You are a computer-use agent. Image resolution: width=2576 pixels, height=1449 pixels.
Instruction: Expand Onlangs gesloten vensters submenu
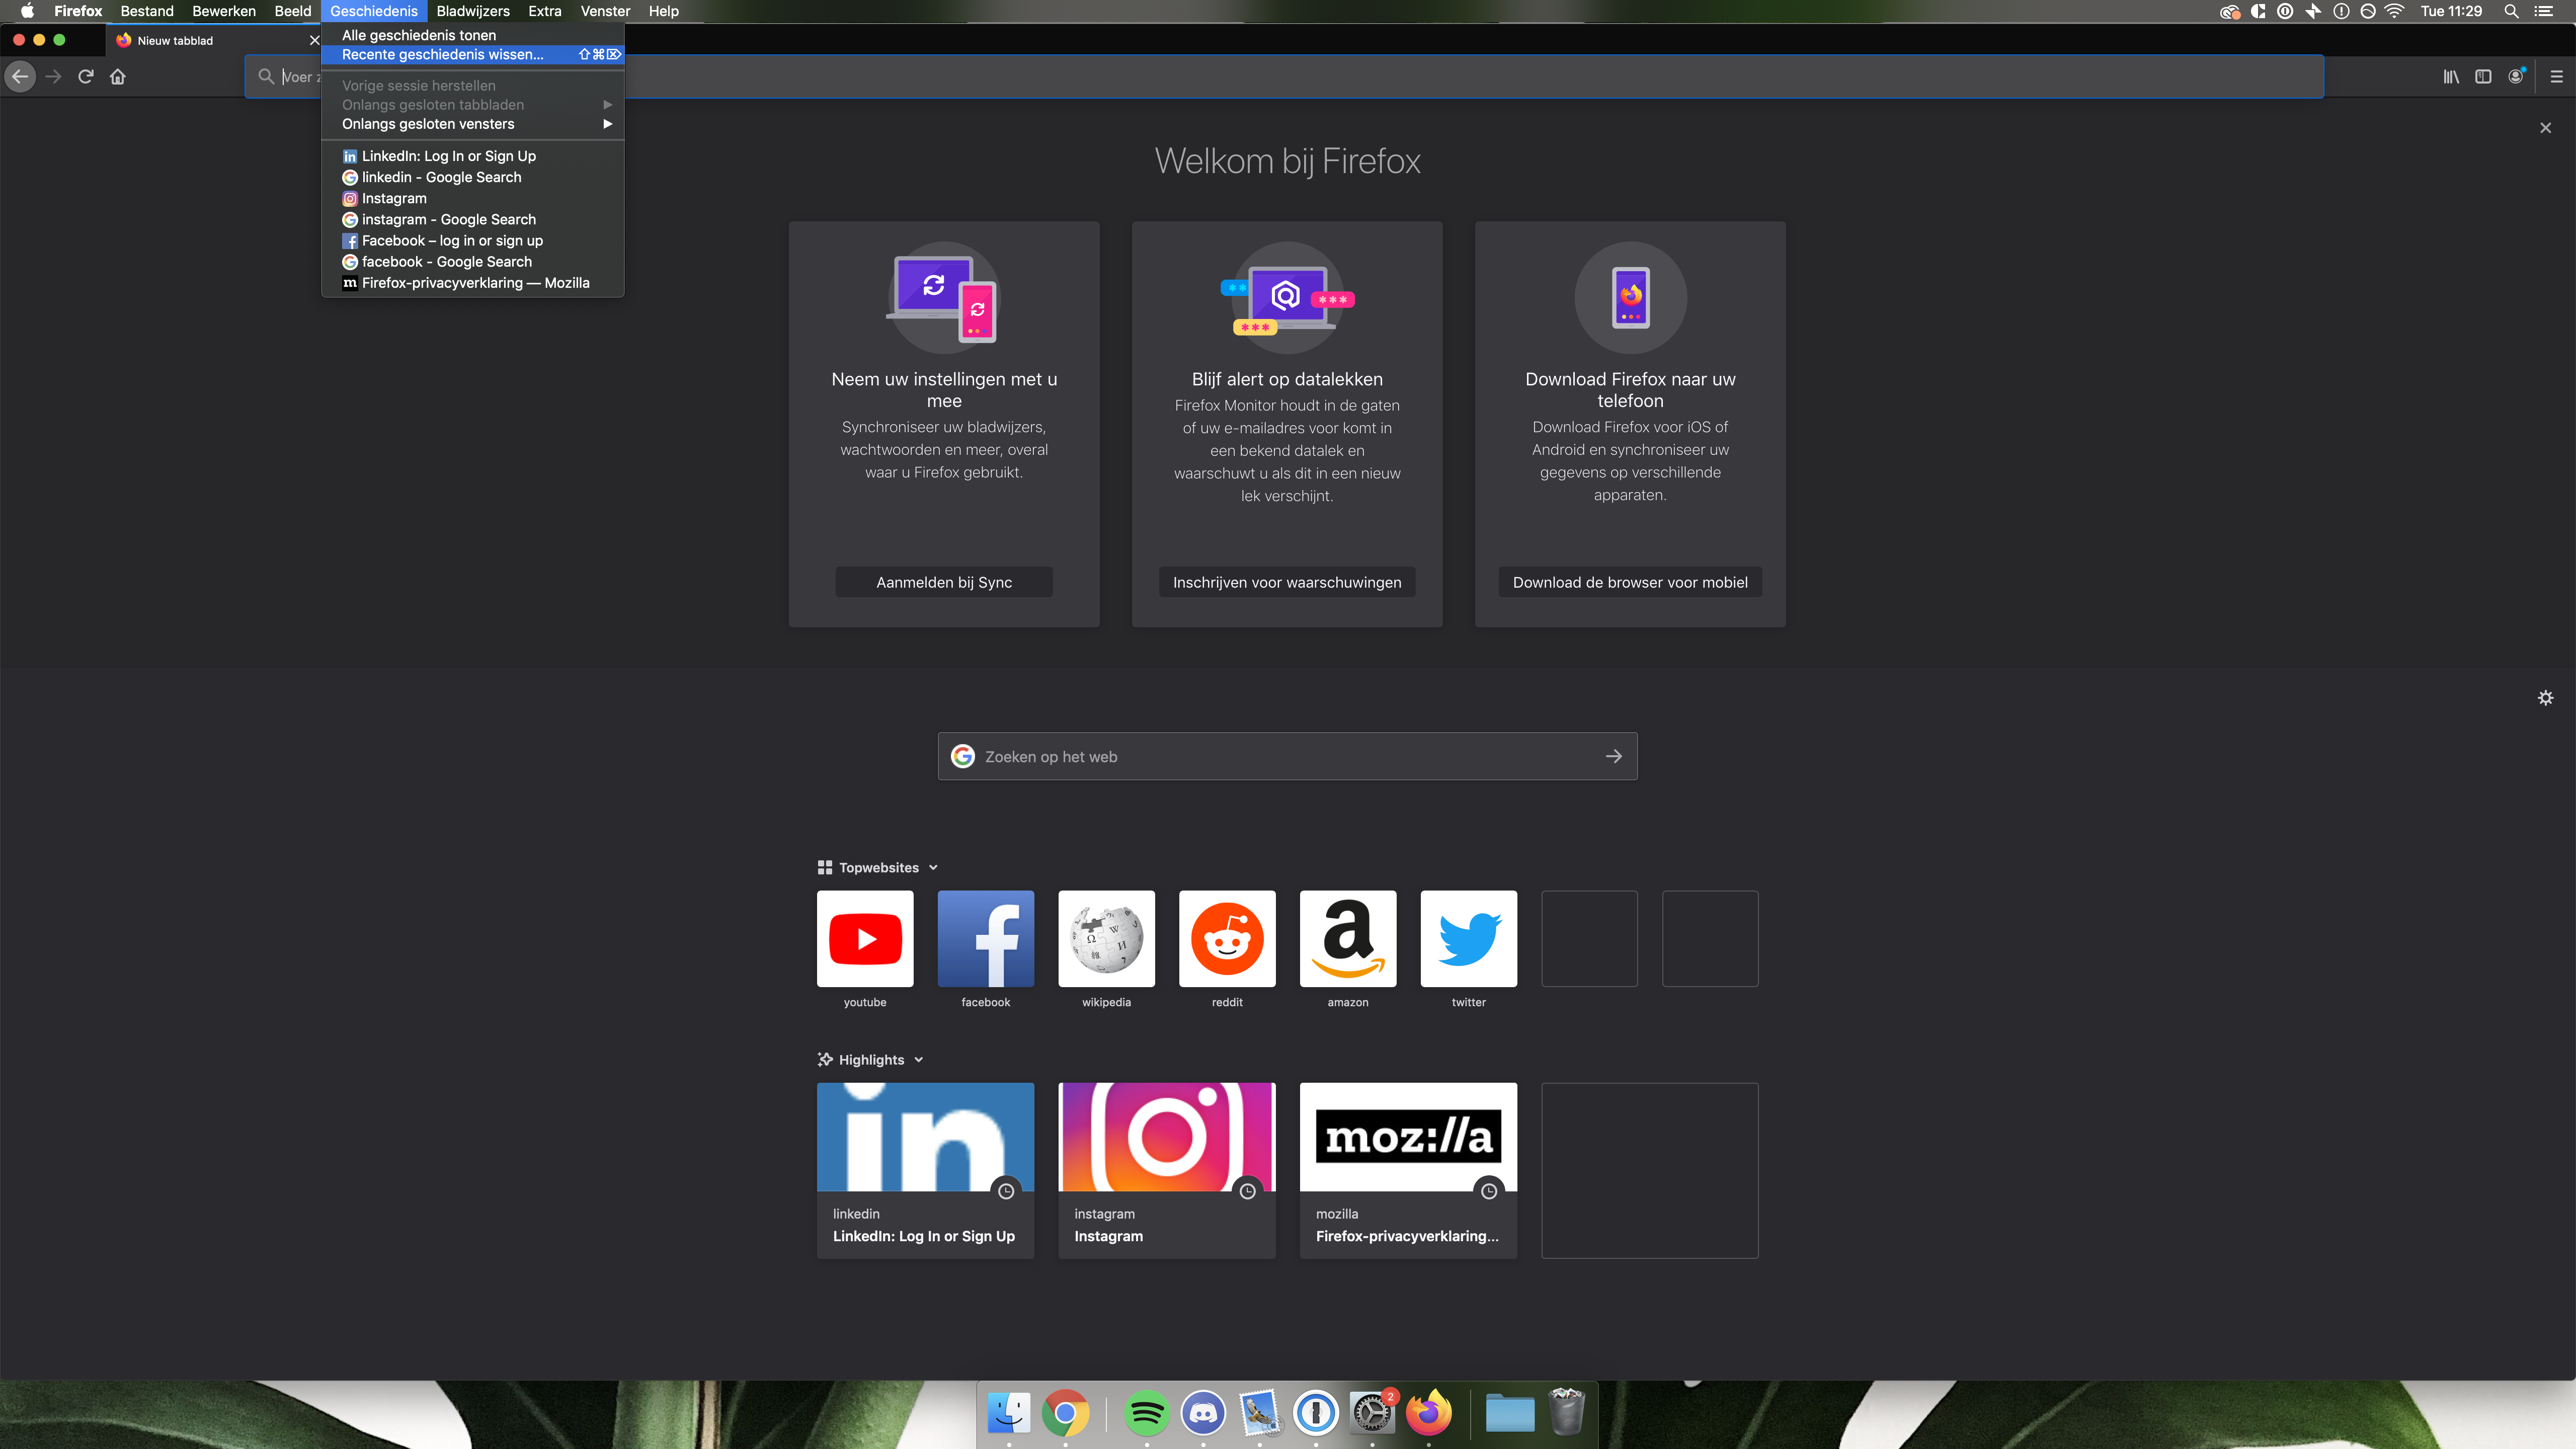[473, 124]
